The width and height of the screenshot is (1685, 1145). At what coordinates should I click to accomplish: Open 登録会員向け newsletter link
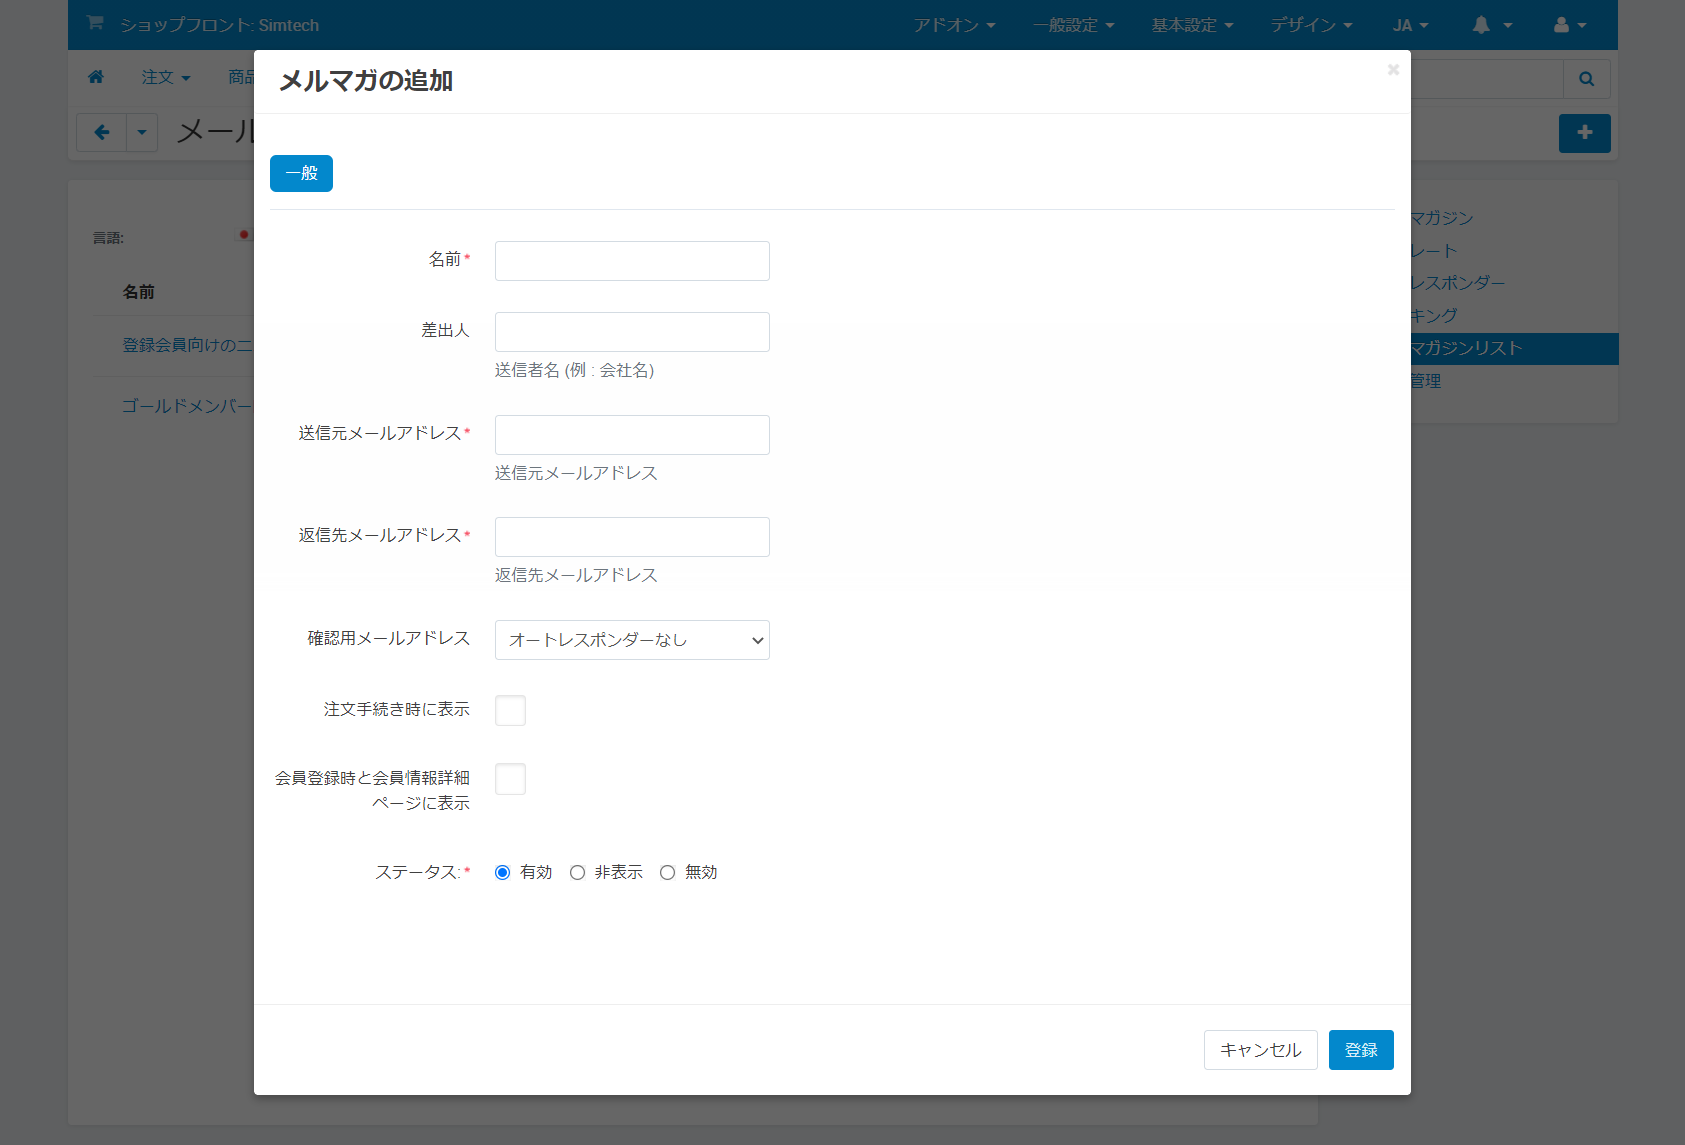[187, 345]
